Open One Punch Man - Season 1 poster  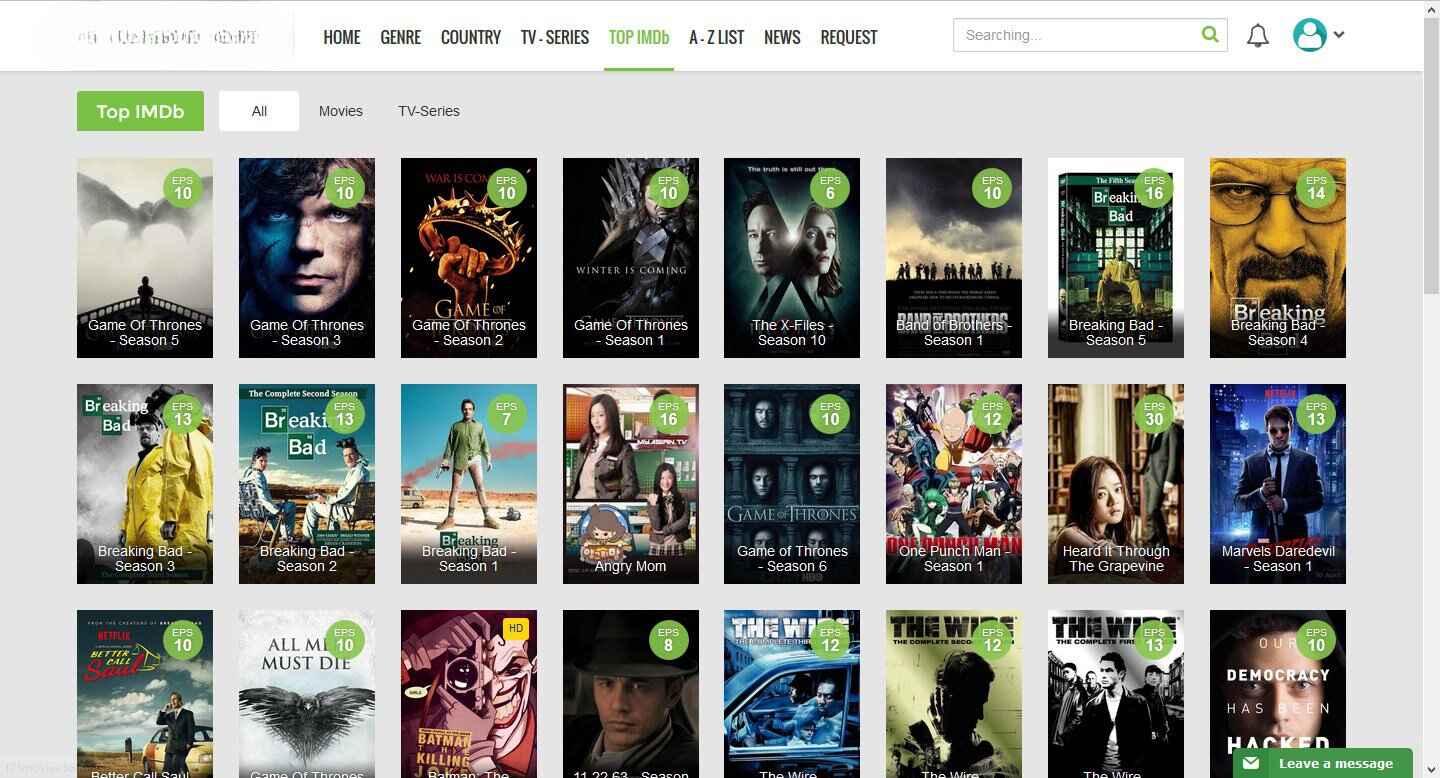pyautogui.click(x=954, y=484)
